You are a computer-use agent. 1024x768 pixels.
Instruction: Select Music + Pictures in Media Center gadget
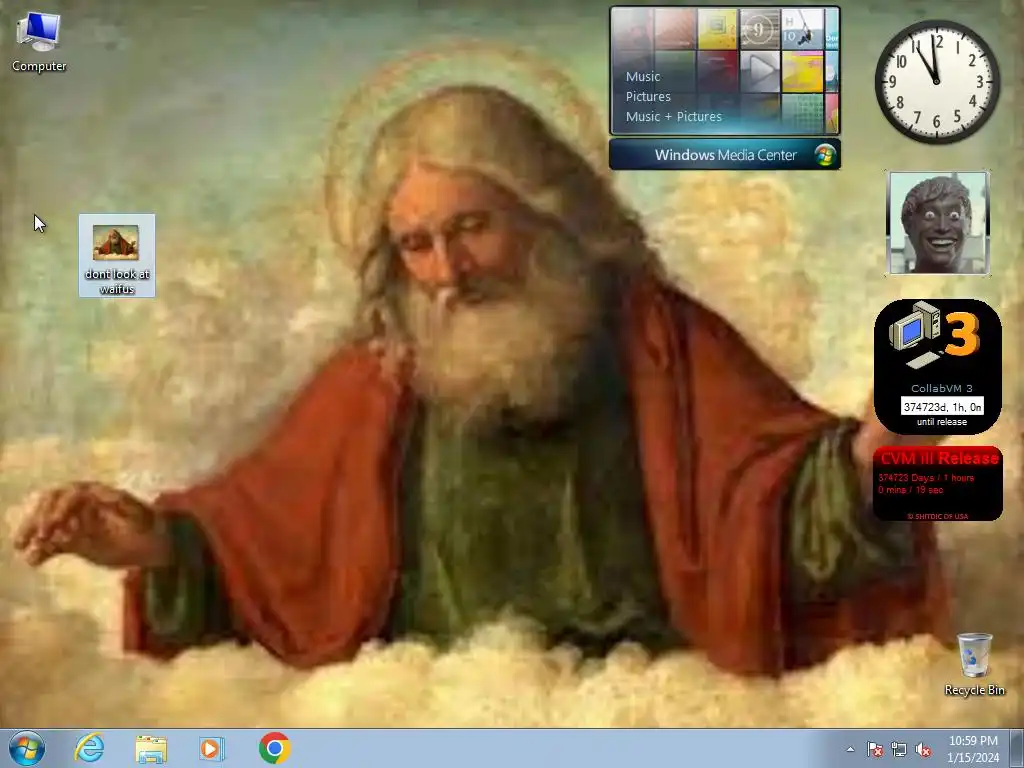click(x=674, y=116)
